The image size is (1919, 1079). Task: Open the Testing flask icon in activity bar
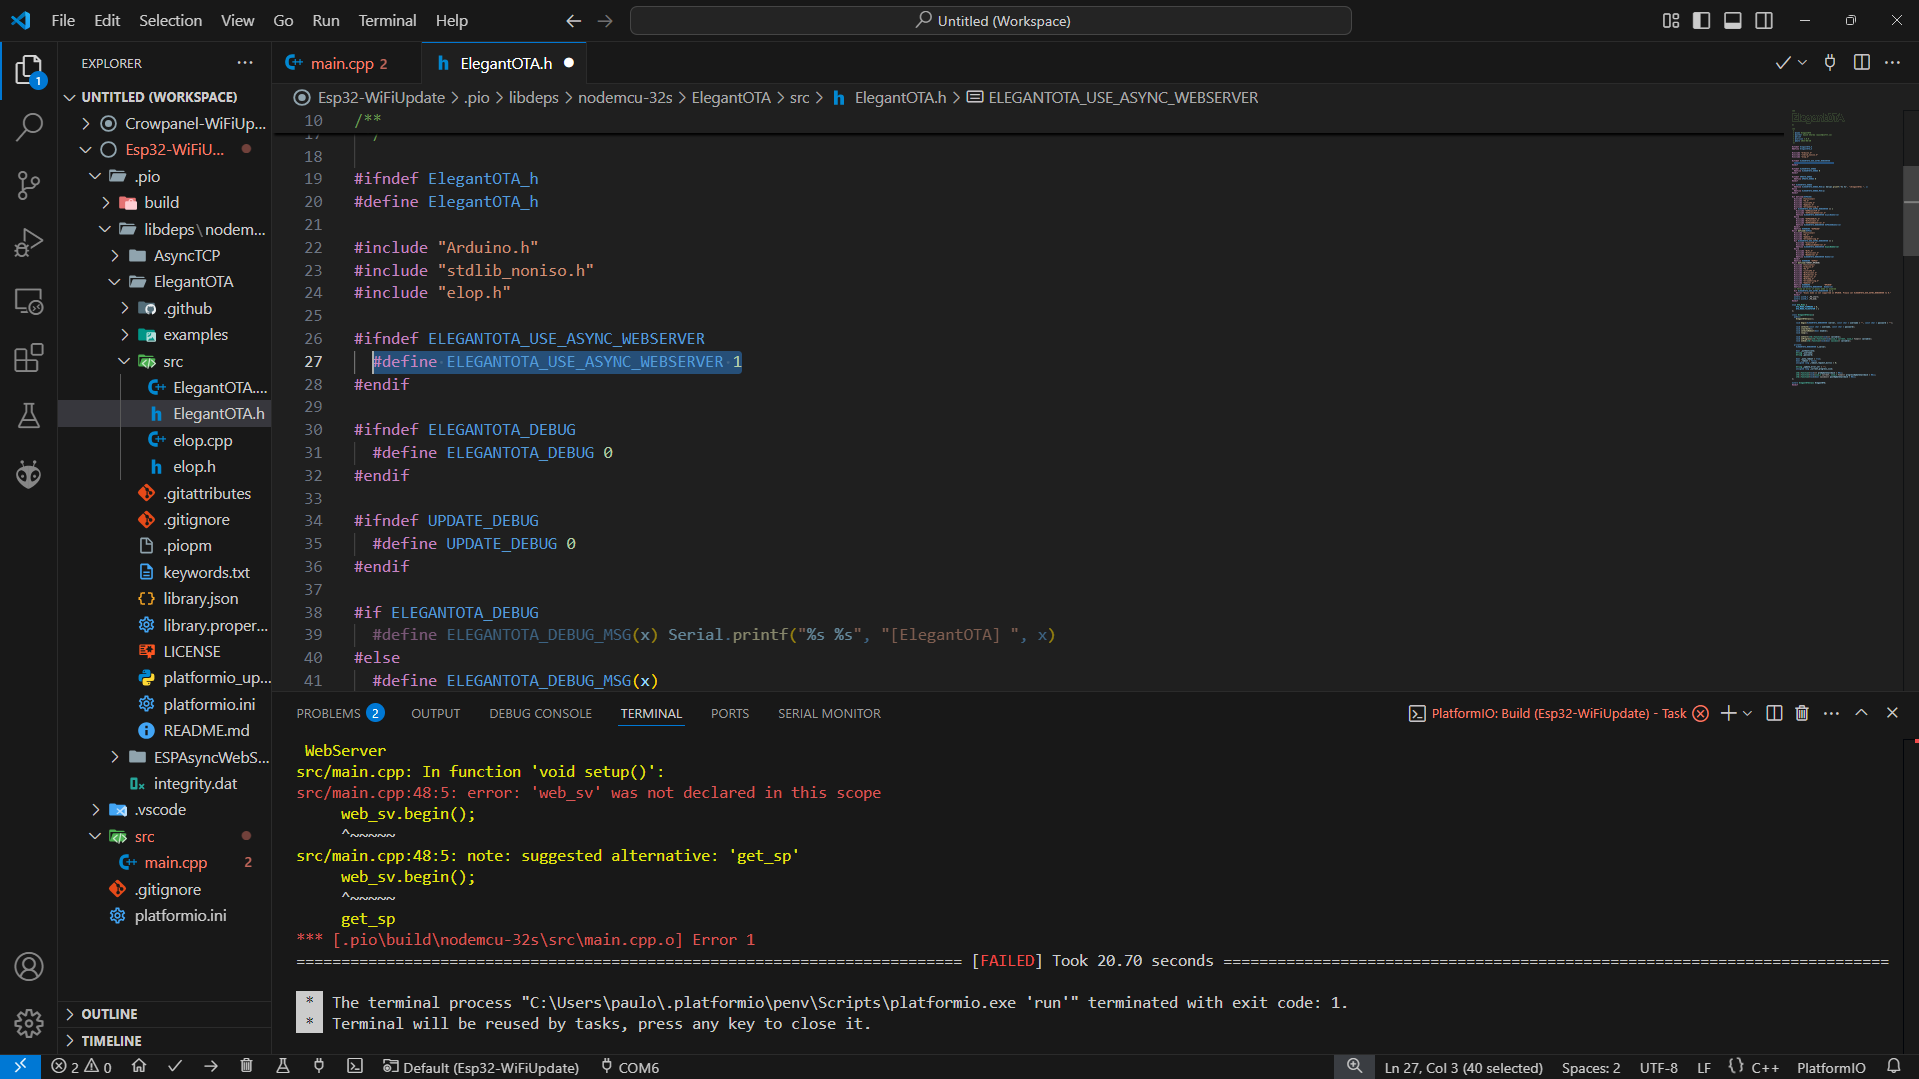pos(29,416)
